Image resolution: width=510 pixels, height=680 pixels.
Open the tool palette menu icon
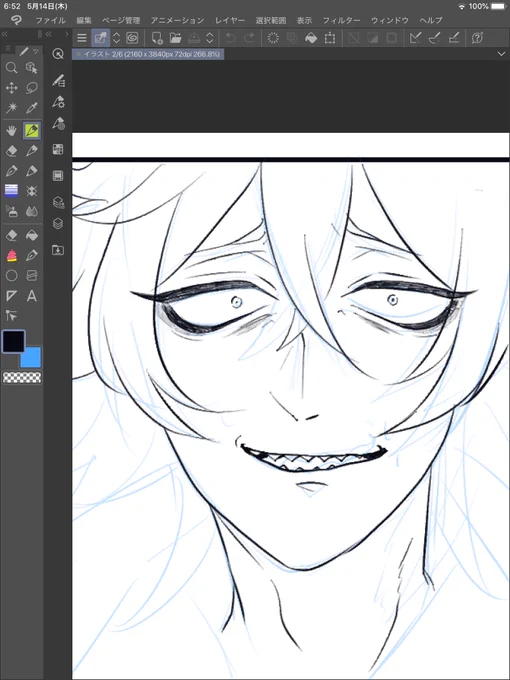(x=8, y=50)
